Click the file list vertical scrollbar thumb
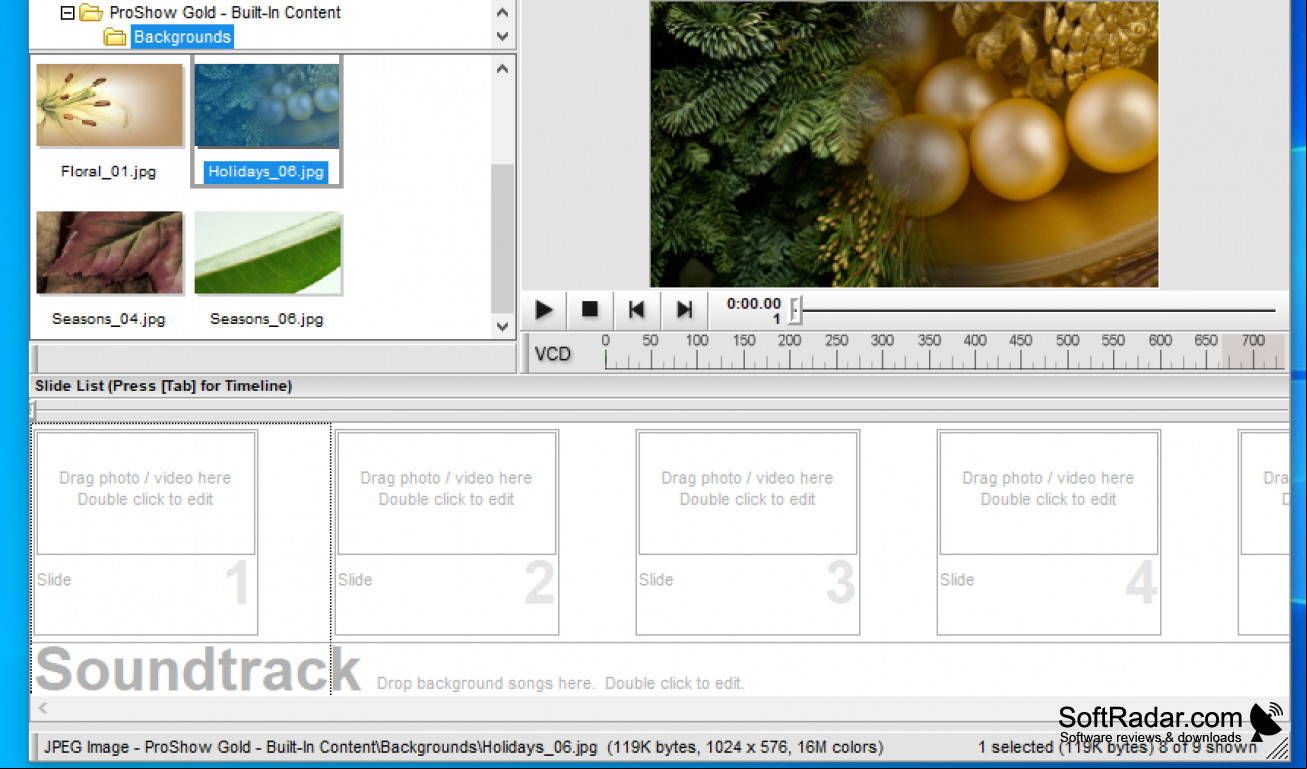This screenshot has width=1307, height=769. coord(502,238)
